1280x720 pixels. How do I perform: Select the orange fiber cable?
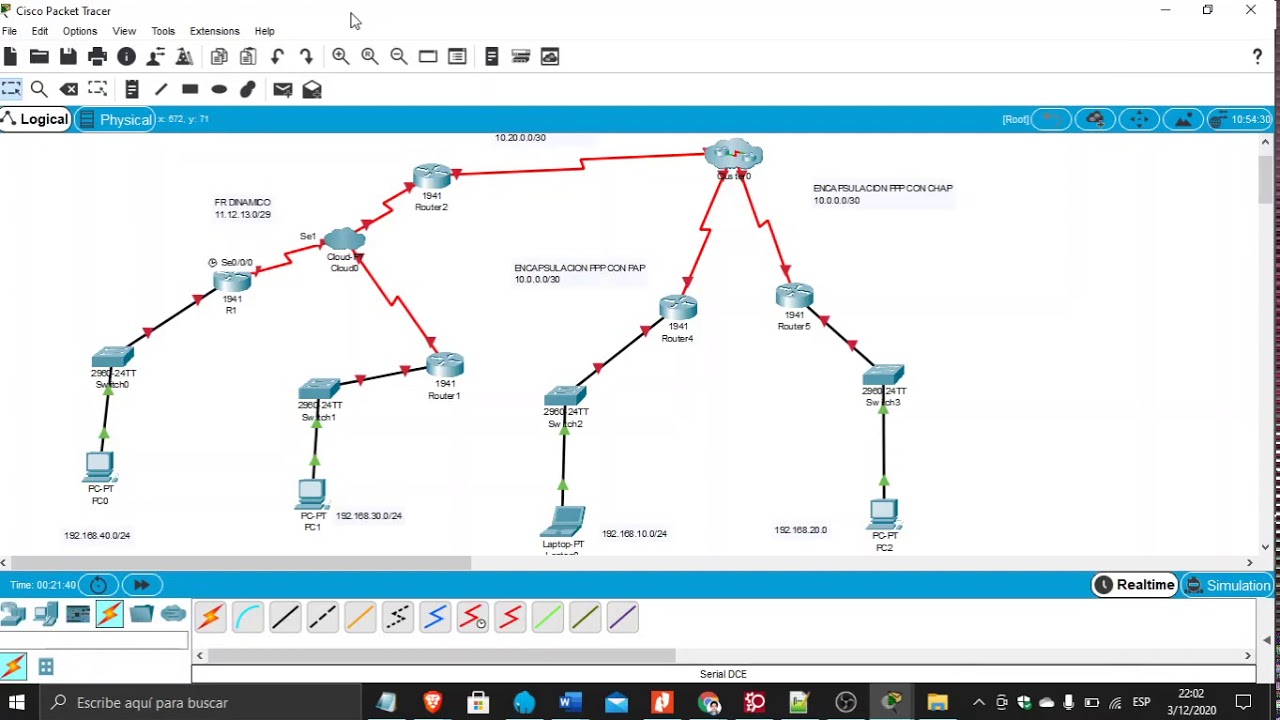pos(360,617)
